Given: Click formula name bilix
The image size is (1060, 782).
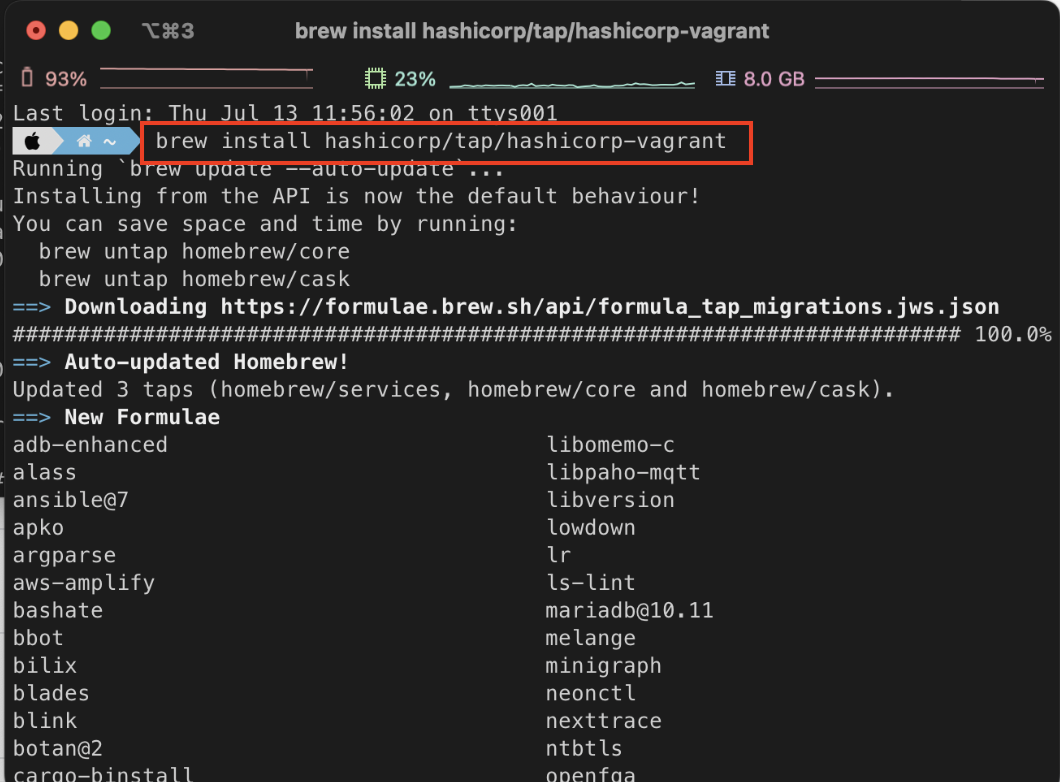Looking at the screenshot, I should pos(45,666).
